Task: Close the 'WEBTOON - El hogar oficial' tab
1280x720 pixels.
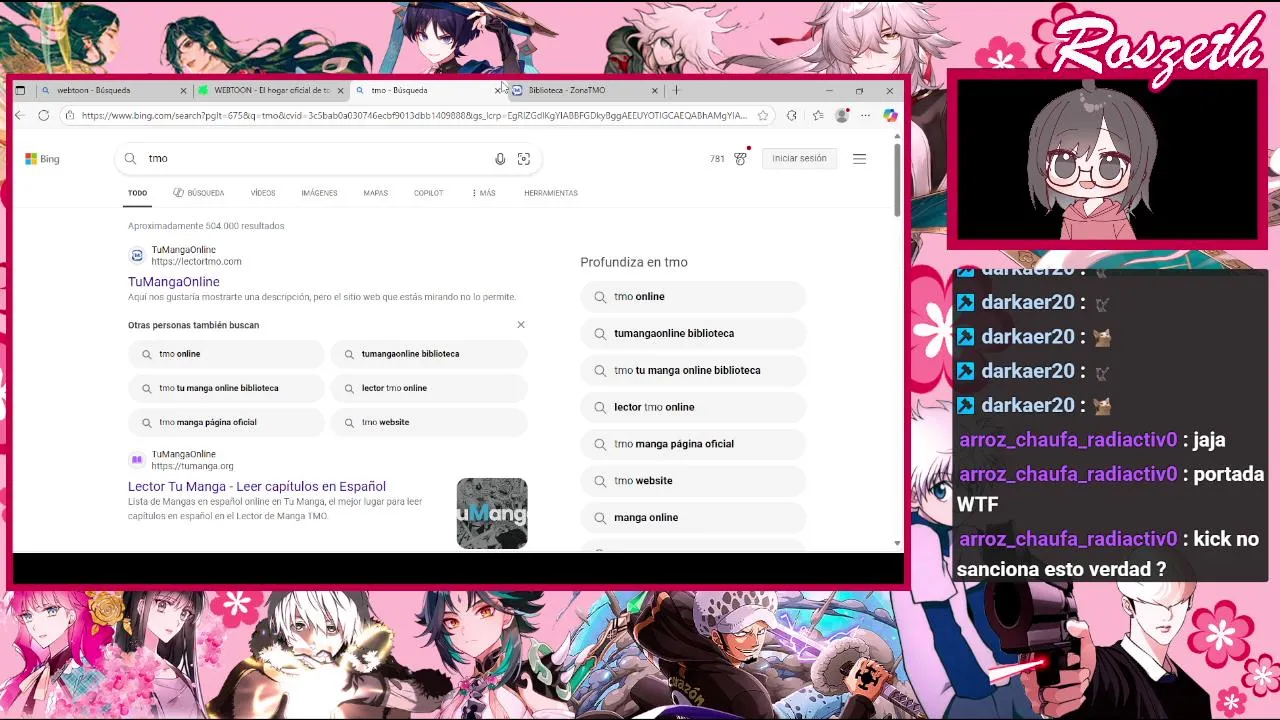Action: [x=340, y=90]
